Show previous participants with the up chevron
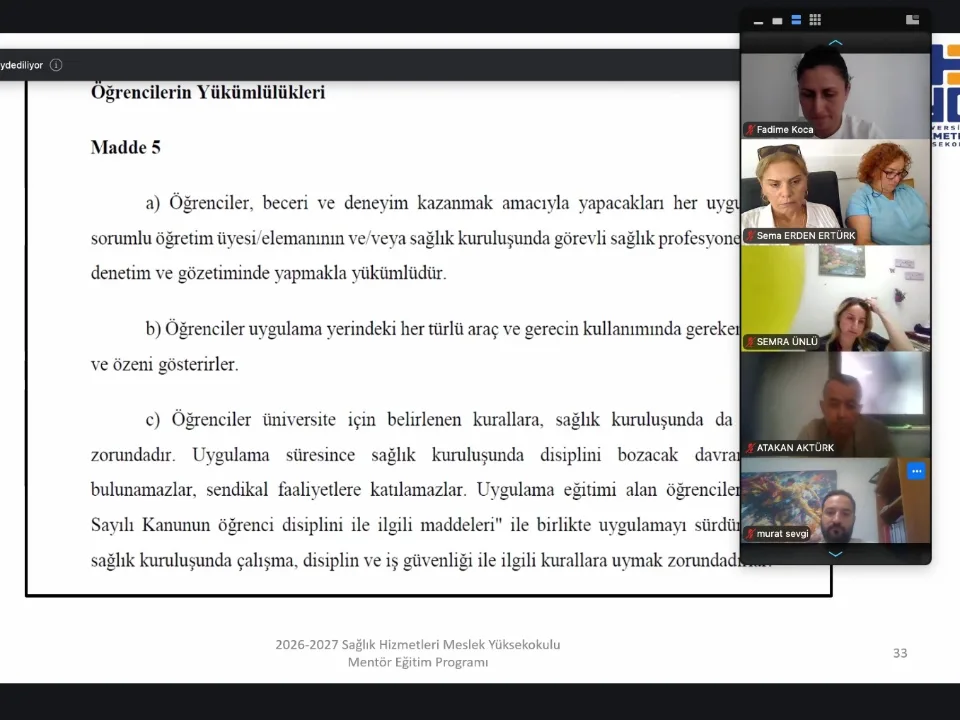The width and height of the screenshot is (960, 720). tap(835, 43)
